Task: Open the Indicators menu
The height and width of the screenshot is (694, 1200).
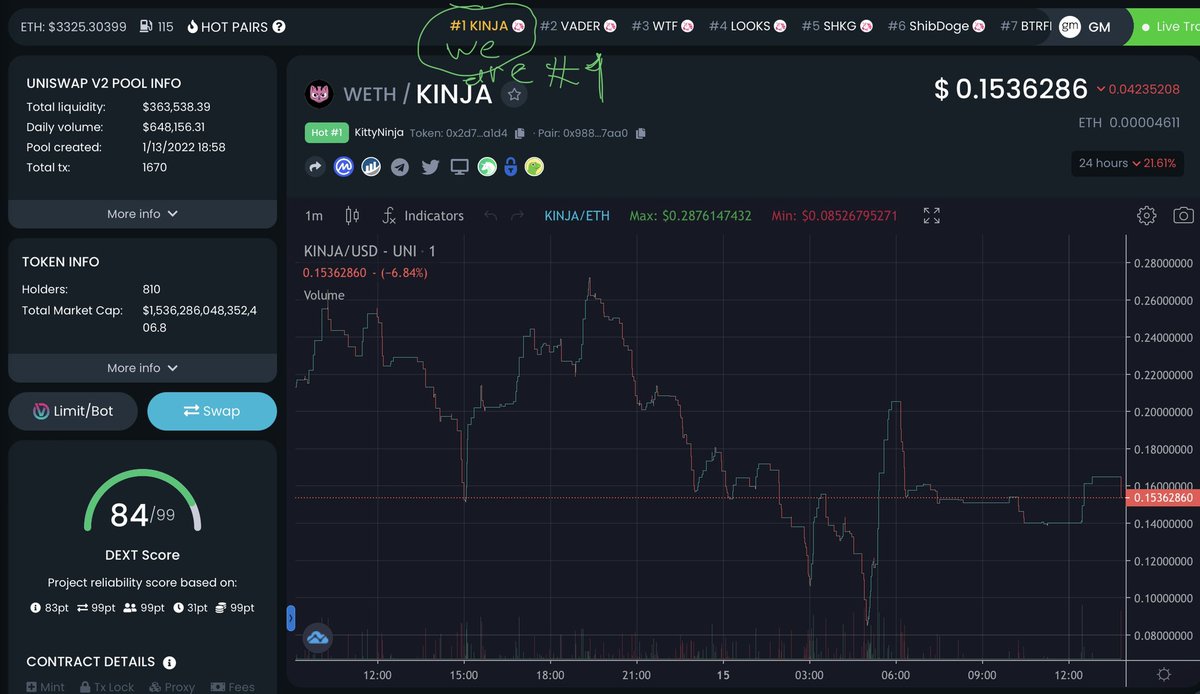Action: point(422,215)
